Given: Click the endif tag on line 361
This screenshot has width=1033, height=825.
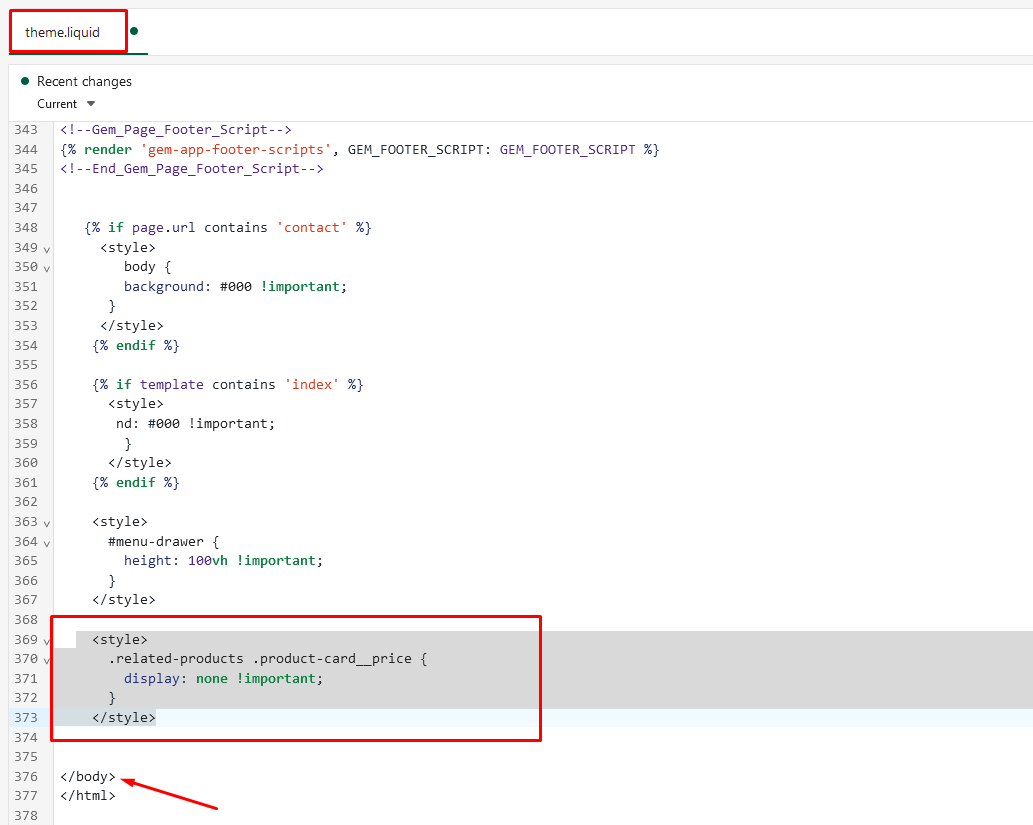Looking at the screenshot, I should pos(136,482).
